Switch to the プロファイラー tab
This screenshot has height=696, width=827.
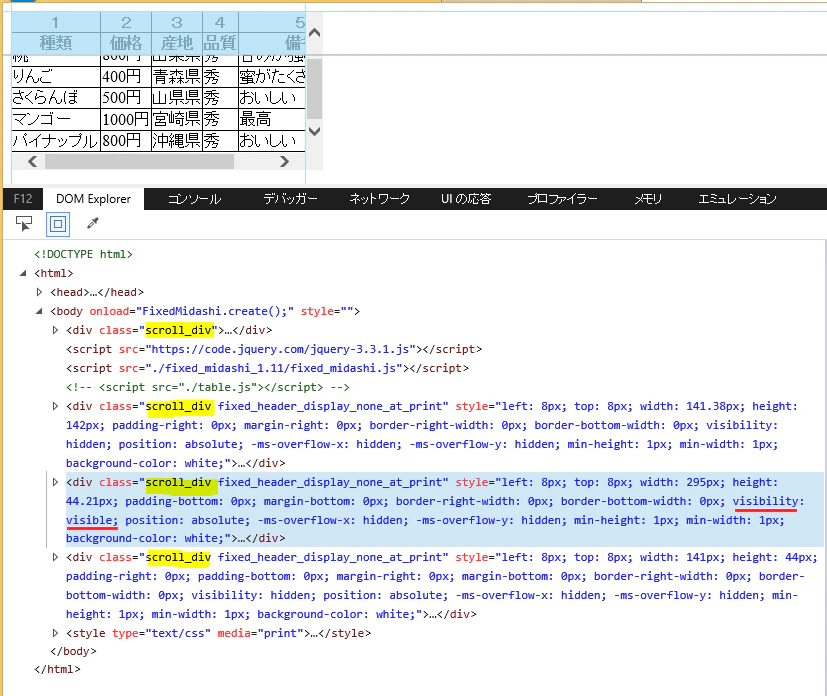point(562,199)
